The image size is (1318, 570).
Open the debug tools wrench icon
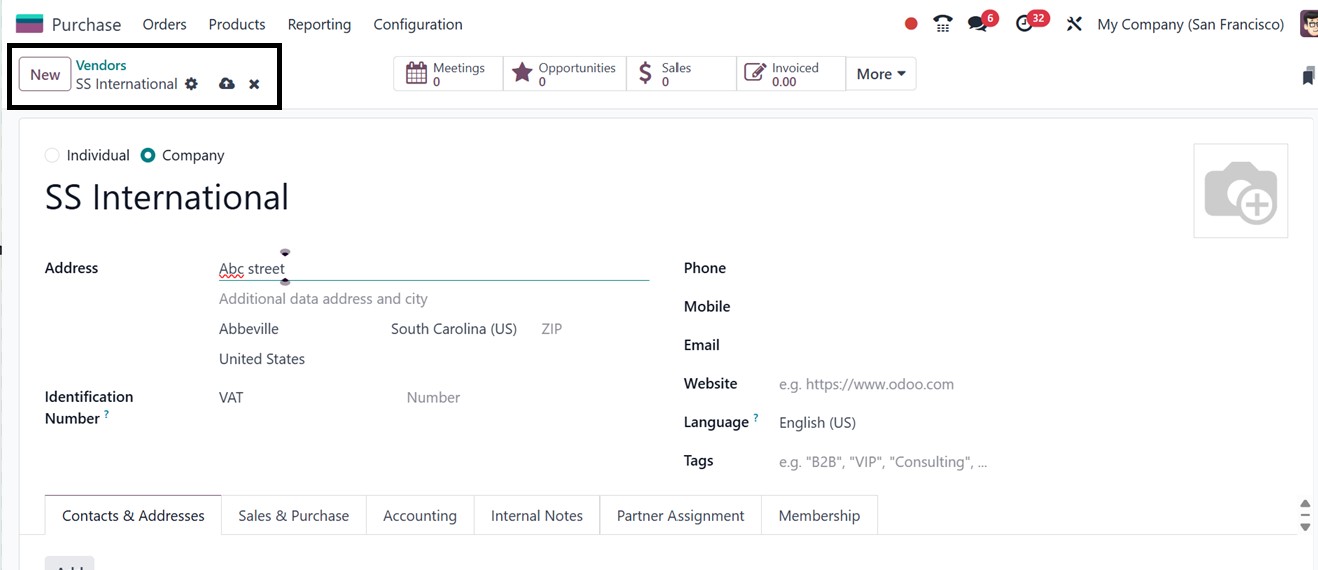pos(1074,24)
